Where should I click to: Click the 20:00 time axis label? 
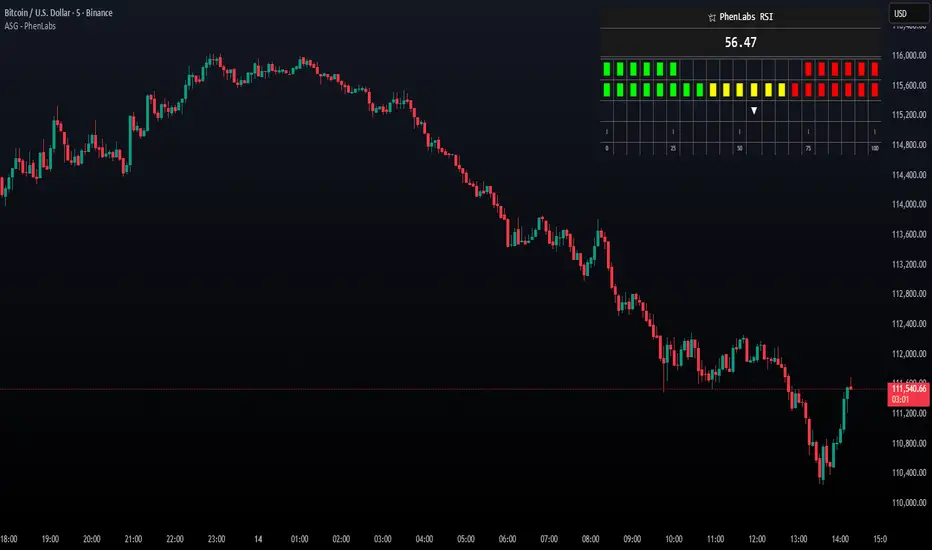click(x=92, y=539)
